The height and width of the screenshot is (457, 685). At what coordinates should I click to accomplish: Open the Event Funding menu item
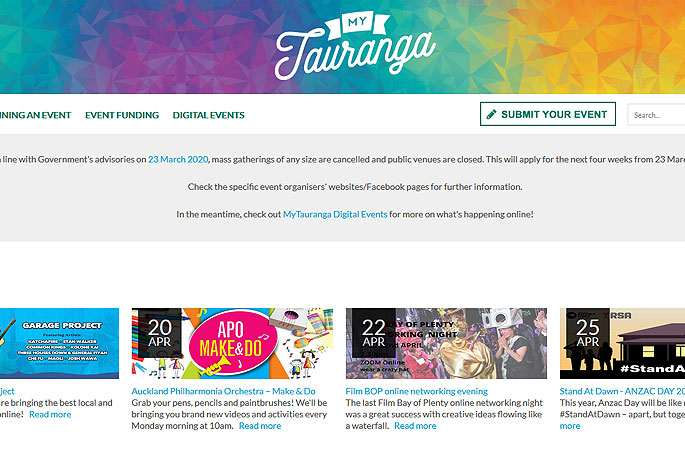122,115
